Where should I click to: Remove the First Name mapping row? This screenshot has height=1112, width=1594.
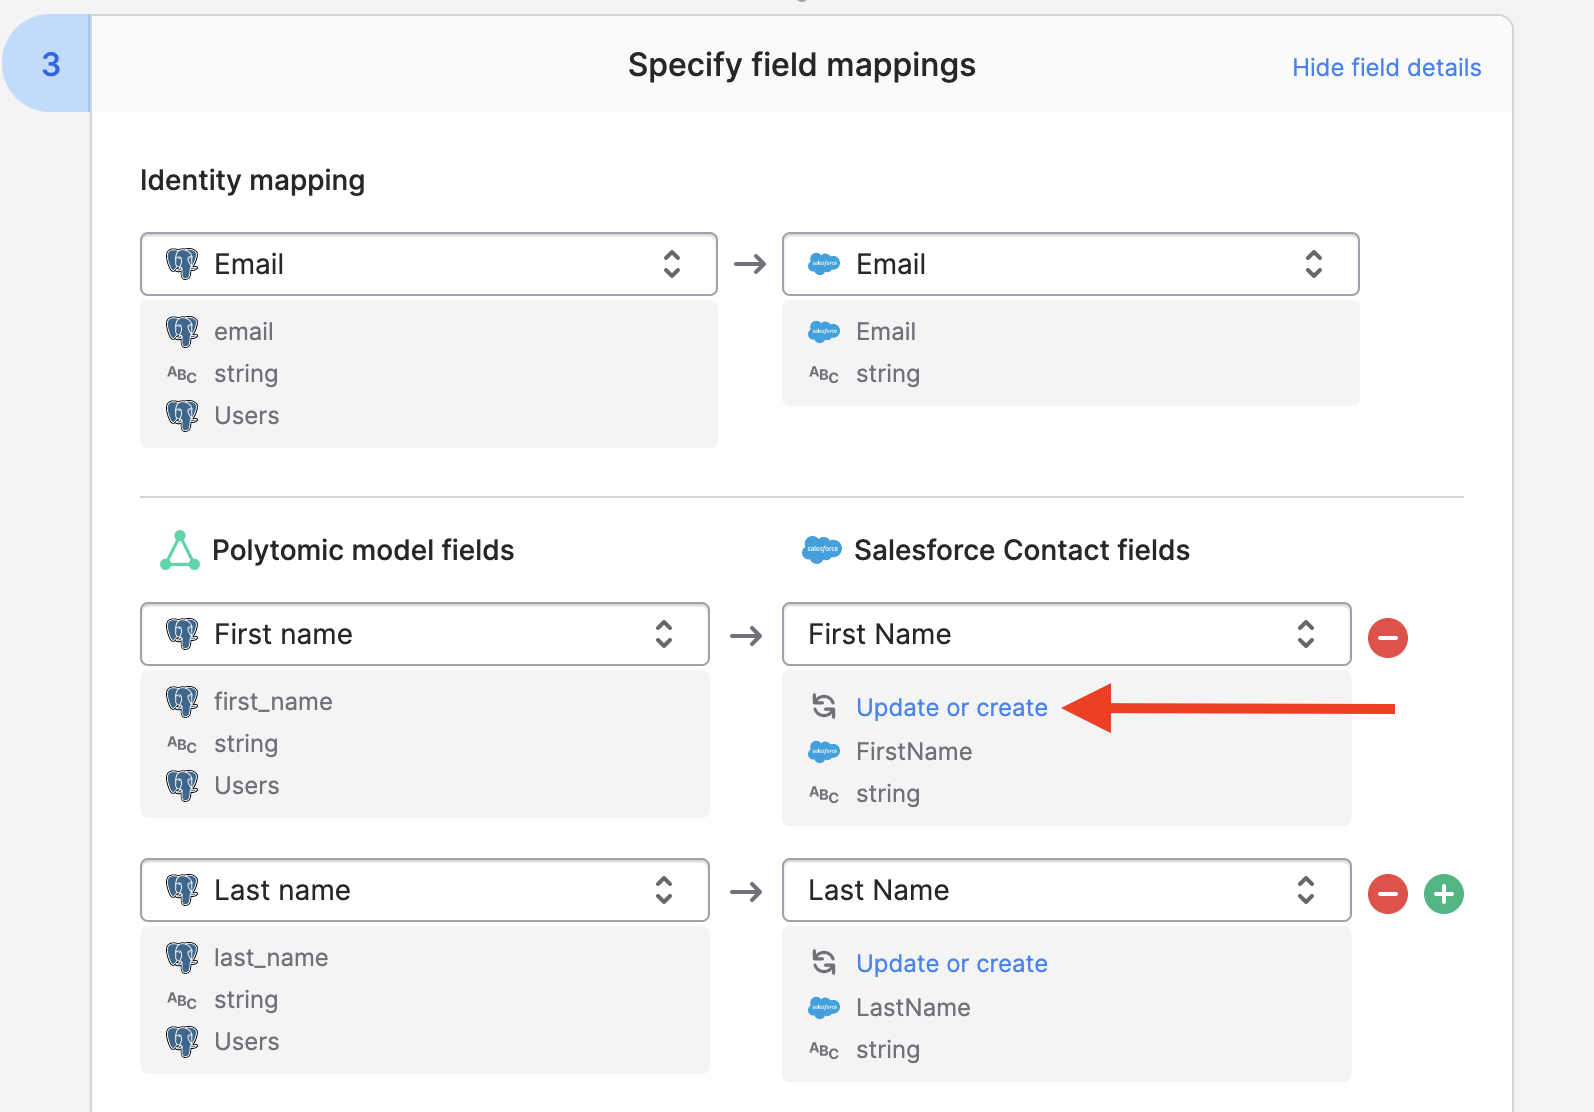pyautogui.click(x=1387, y=637)
